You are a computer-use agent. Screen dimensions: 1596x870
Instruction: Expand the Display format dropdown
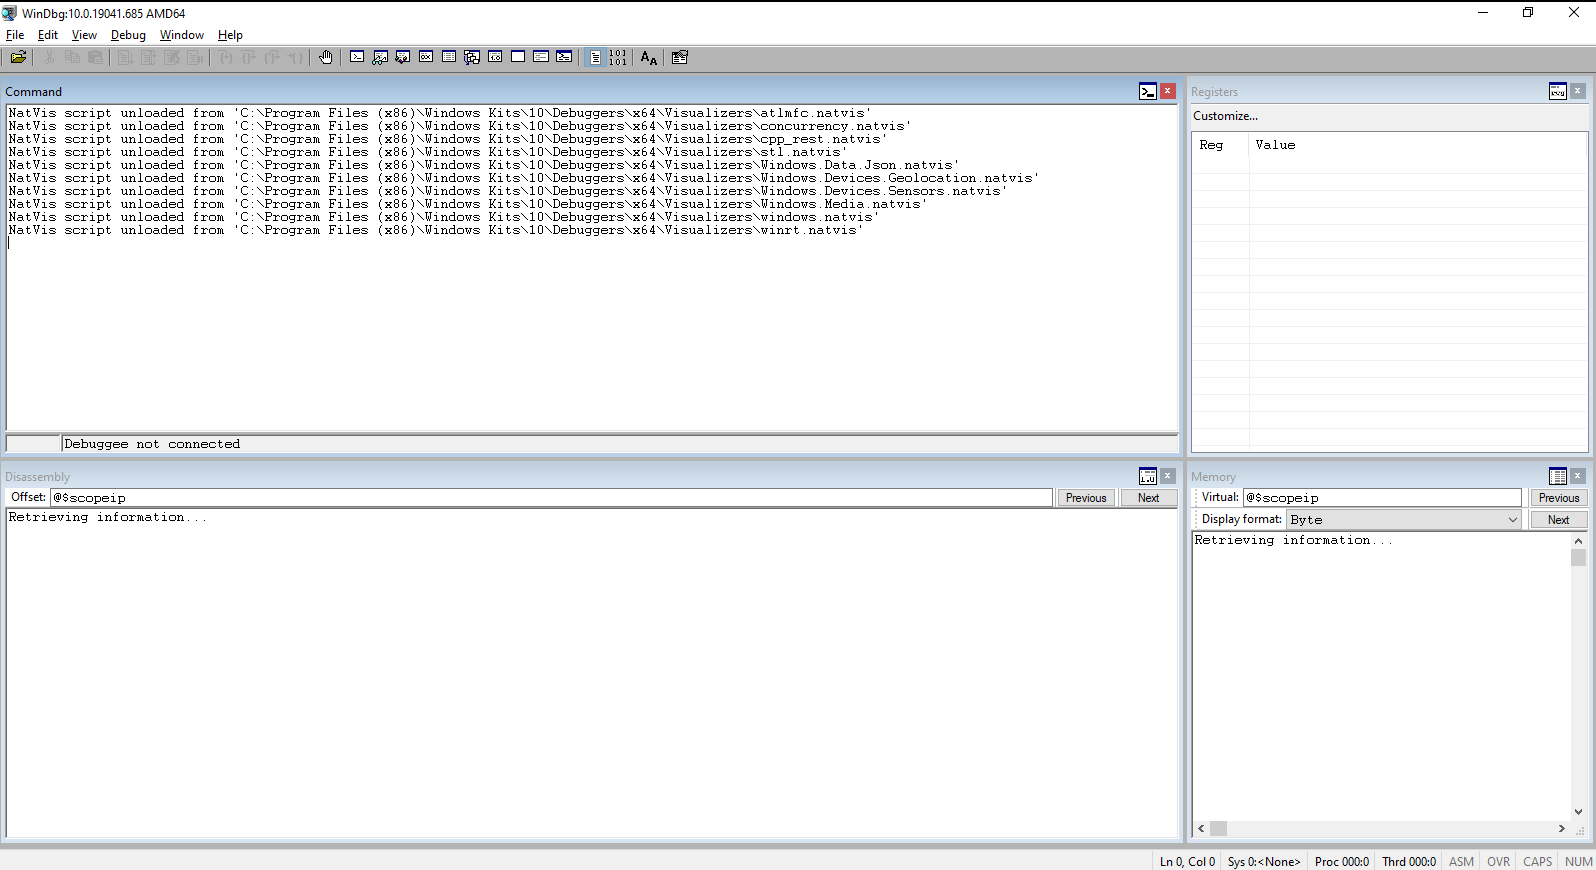1512,520
